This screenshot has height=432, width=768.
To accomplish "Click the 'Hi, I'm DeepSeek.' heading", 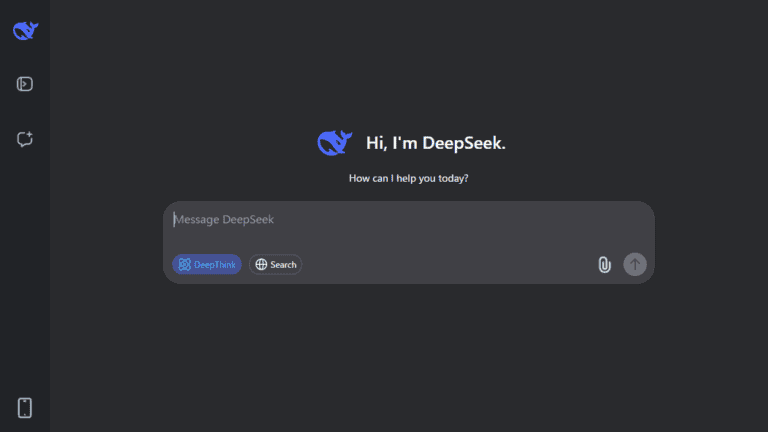I will click(x=436, y=143).
